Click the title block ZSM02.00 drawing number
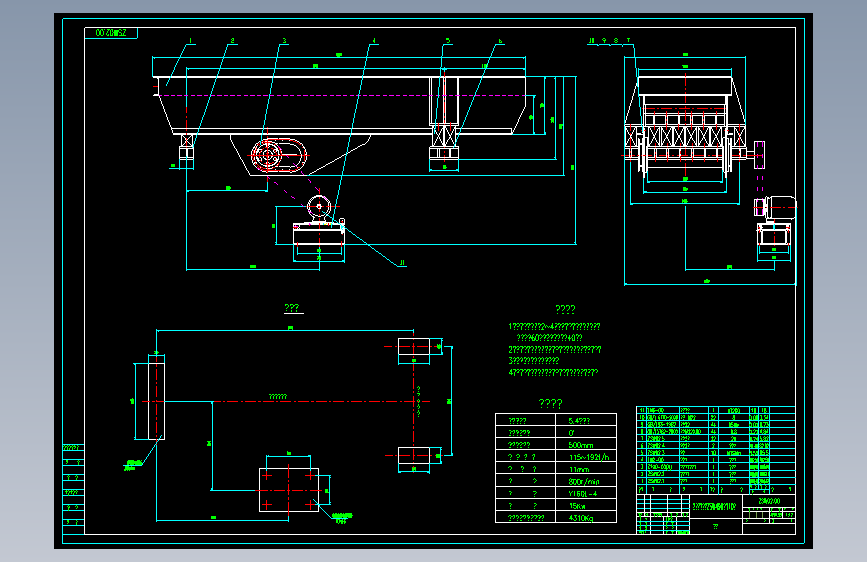This screenshot has width=867, height=562. point(769,501)
